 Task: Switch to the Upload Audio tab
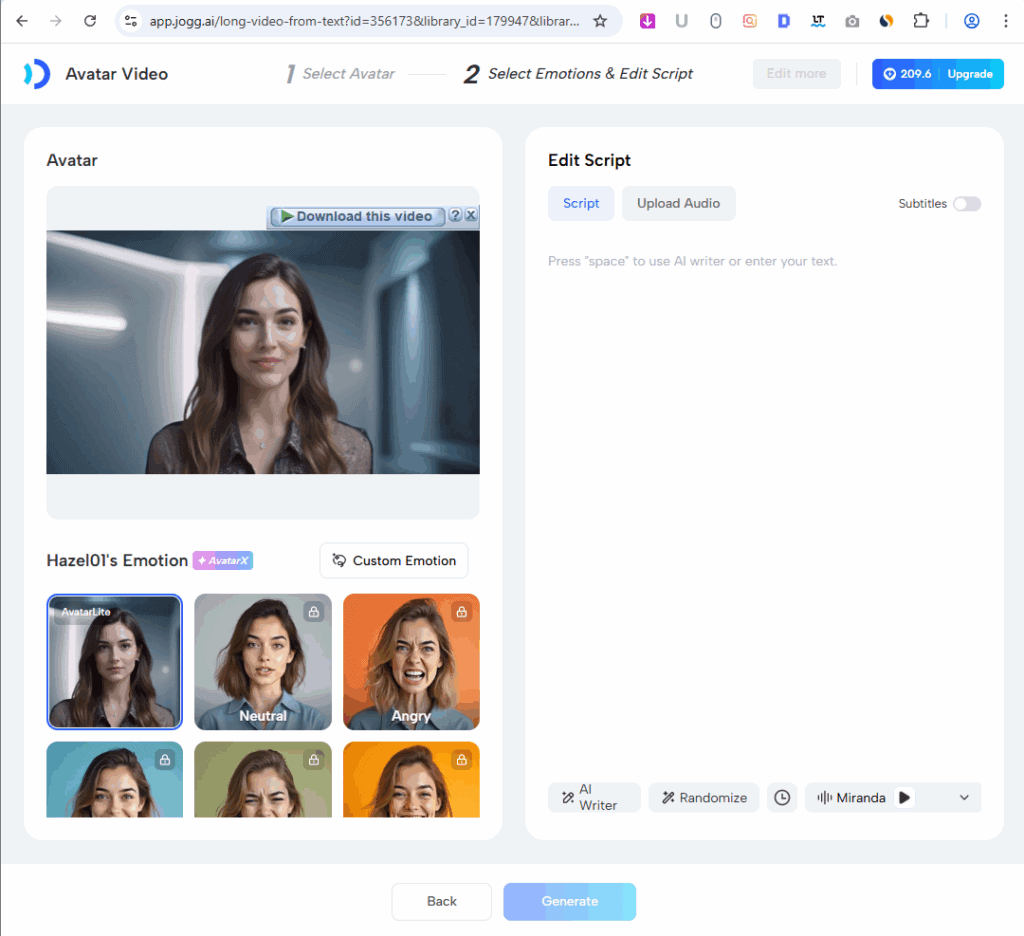(x=678, y=204)
